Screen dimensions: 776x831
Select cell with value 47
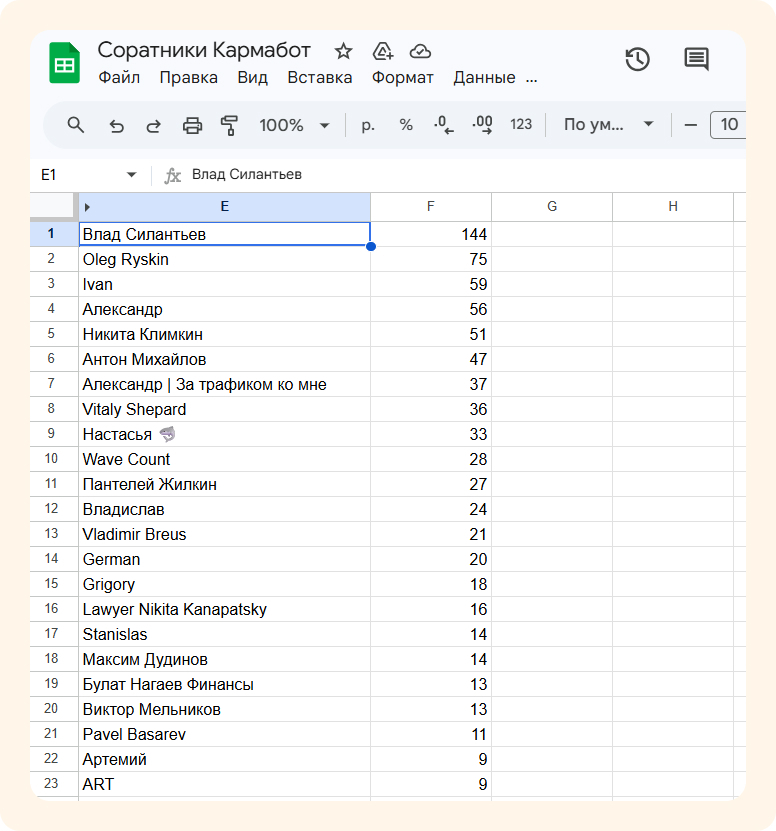[431, 359]
